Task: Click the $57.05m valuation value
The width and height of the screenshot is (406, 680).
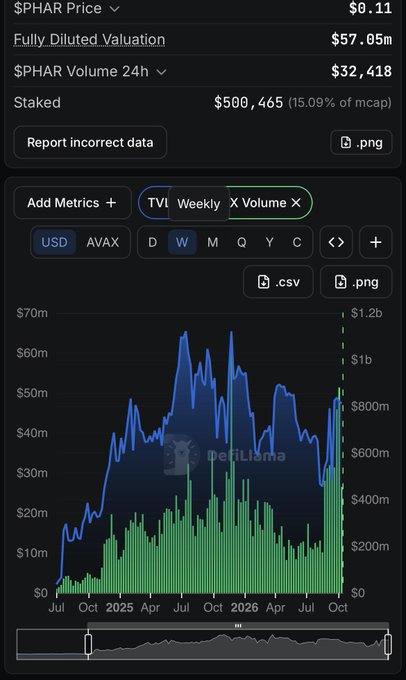Action: [361, 39]
